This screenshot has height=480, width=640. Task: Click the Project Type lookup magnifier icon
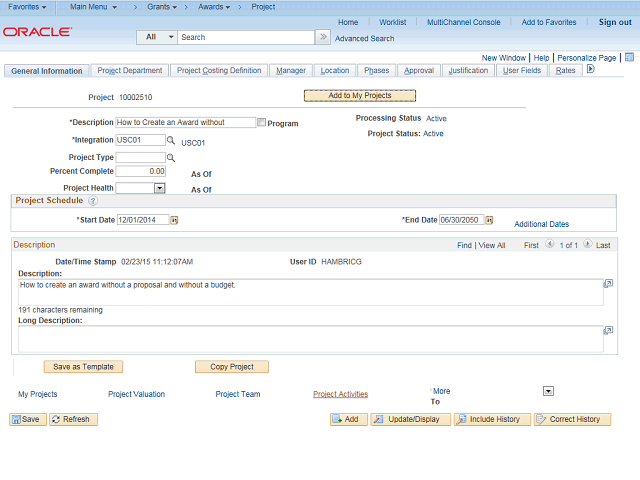(x=171, y=158)
